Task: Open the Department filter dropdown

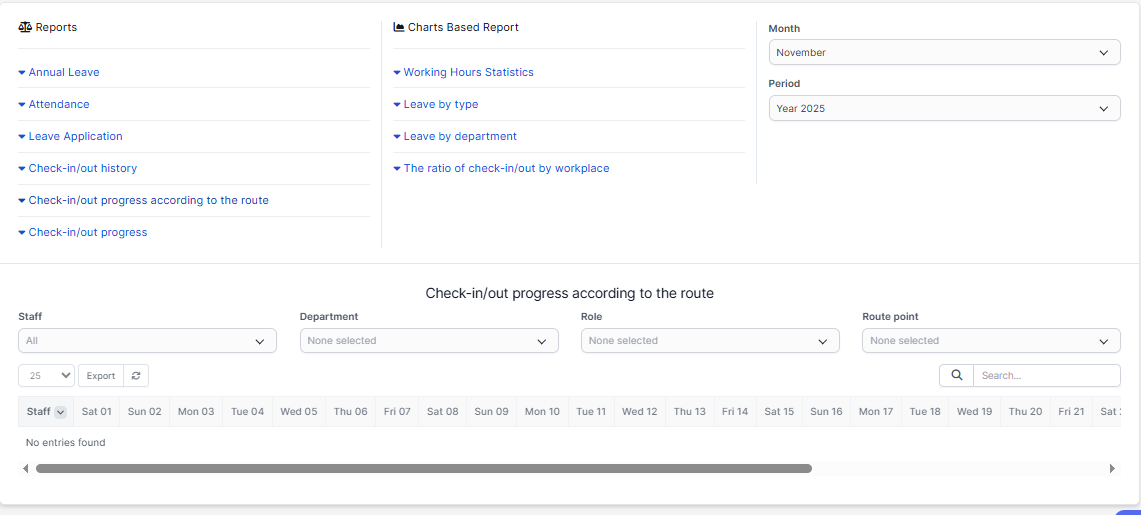Action: (428, 341)
